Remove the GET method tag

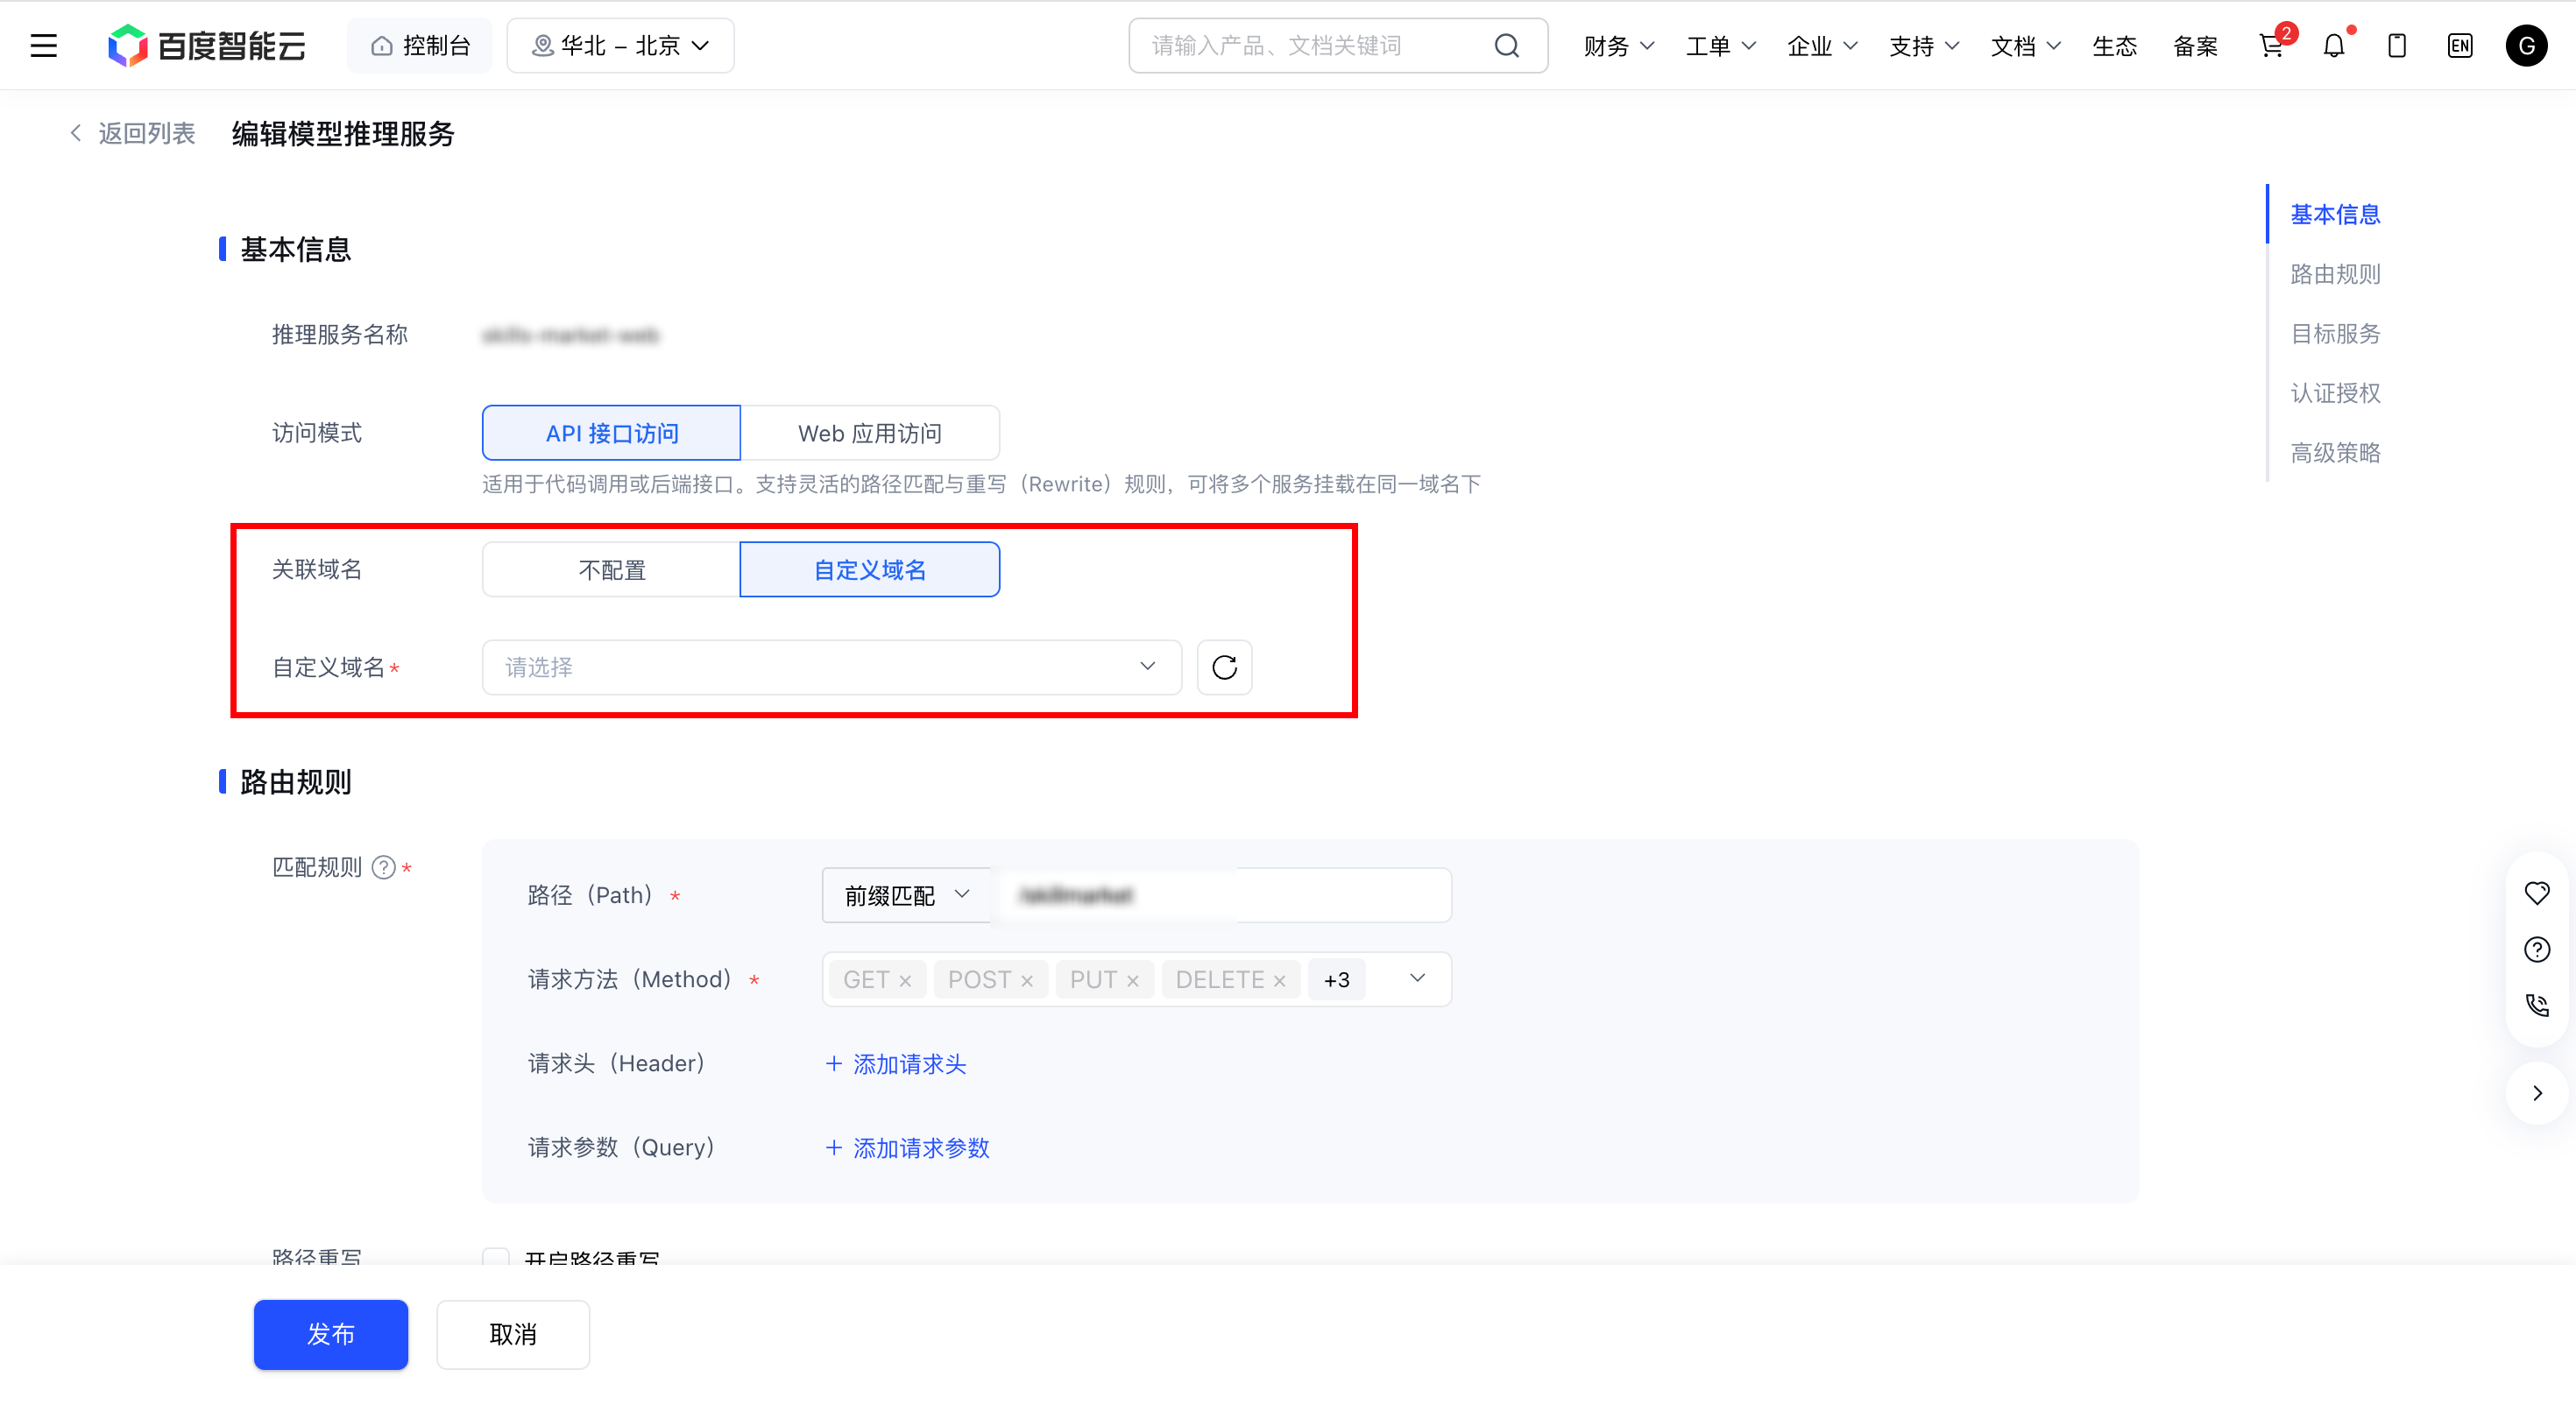click(904, 981)
